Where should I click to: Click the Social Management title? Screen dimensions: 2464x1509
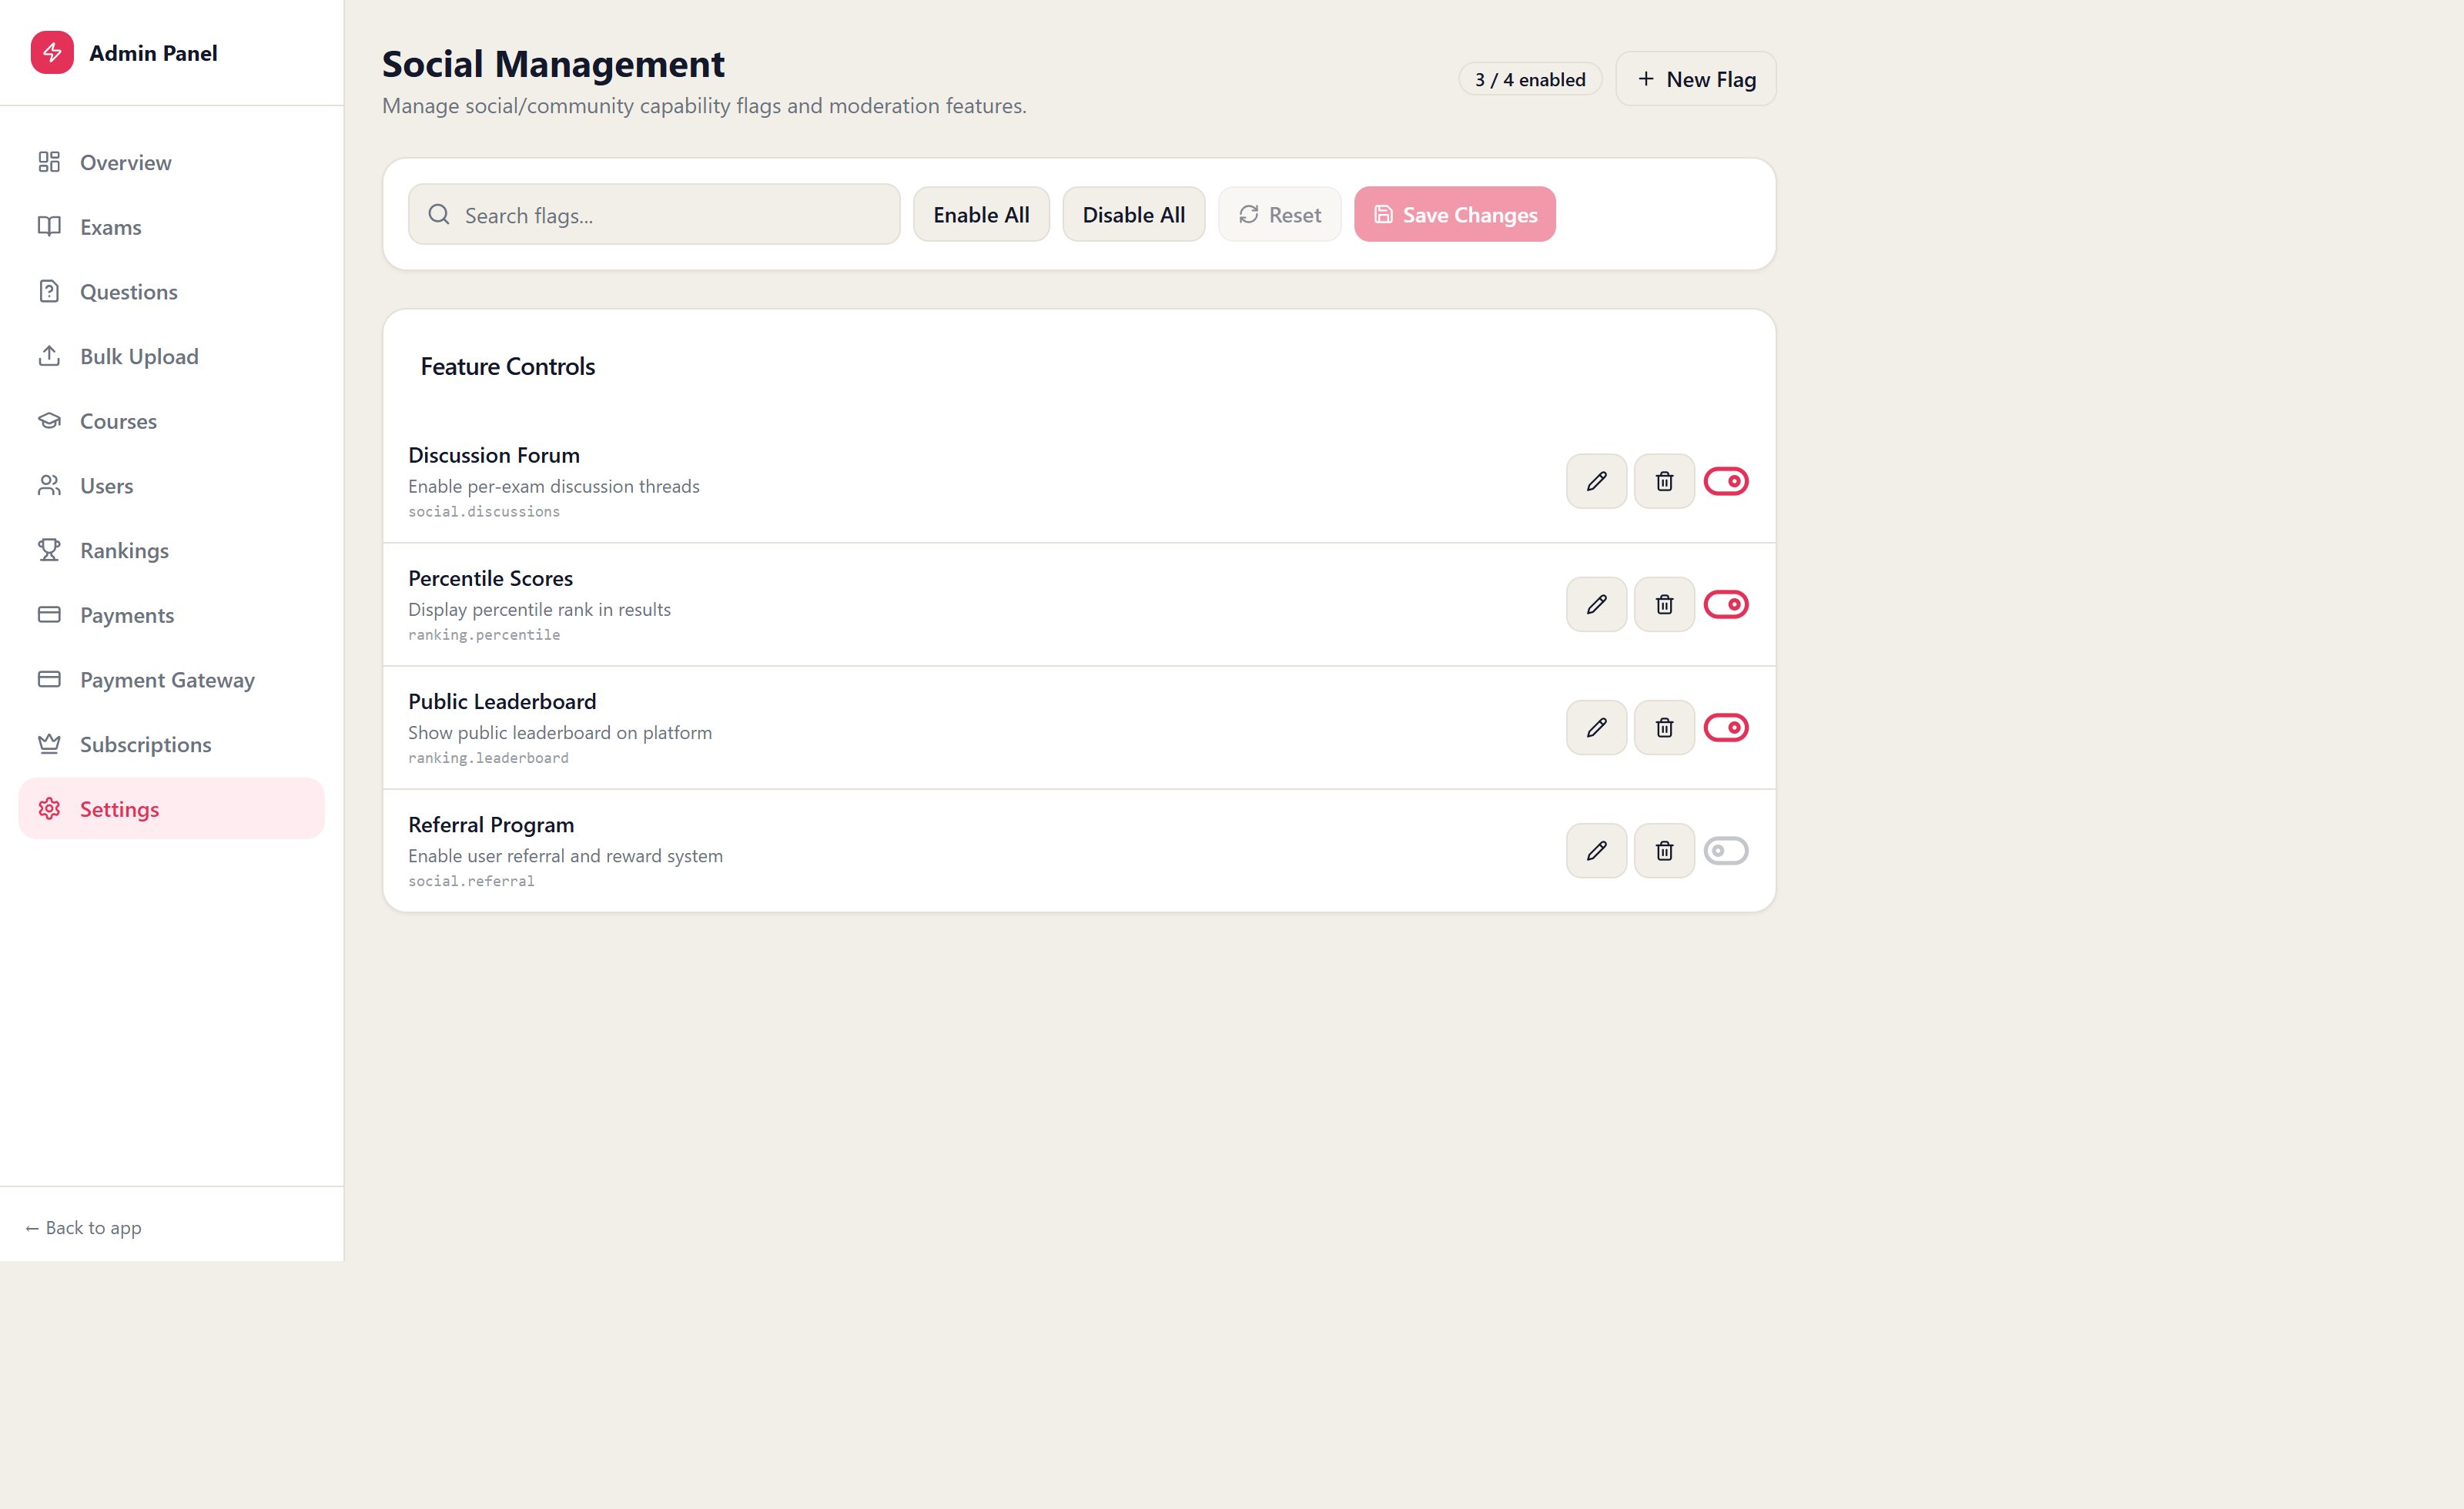[x=553, y=64]
